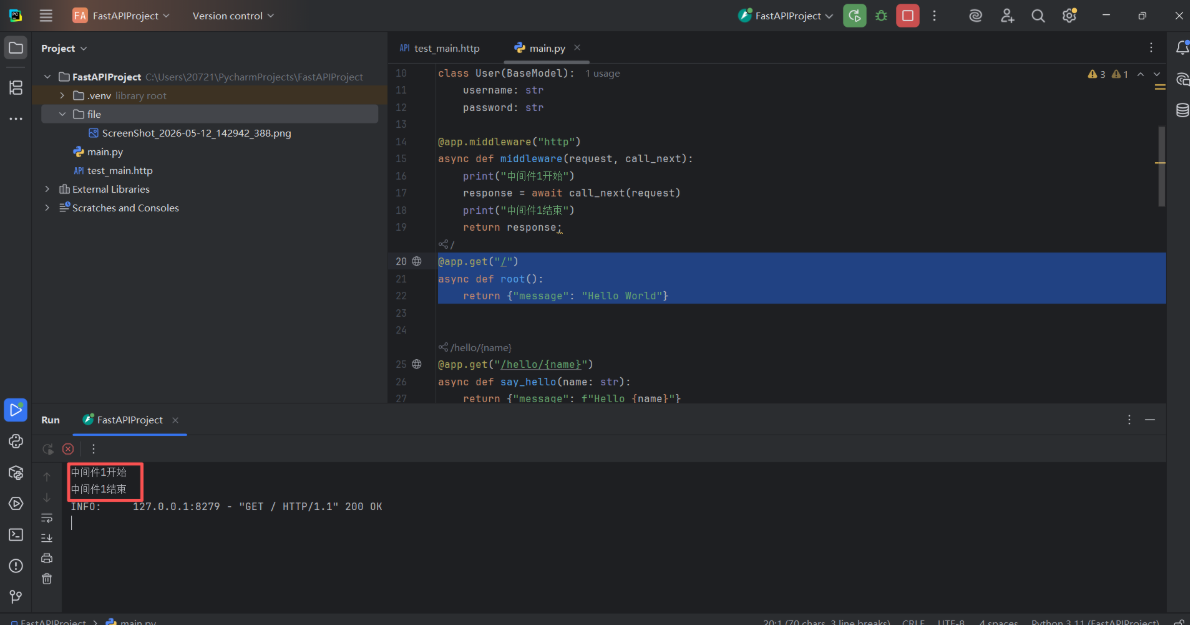Click UTF-8 encoding in status bar
Image resolution: width=1190 pixels, height=625 pixels.
tap(951, 621)
